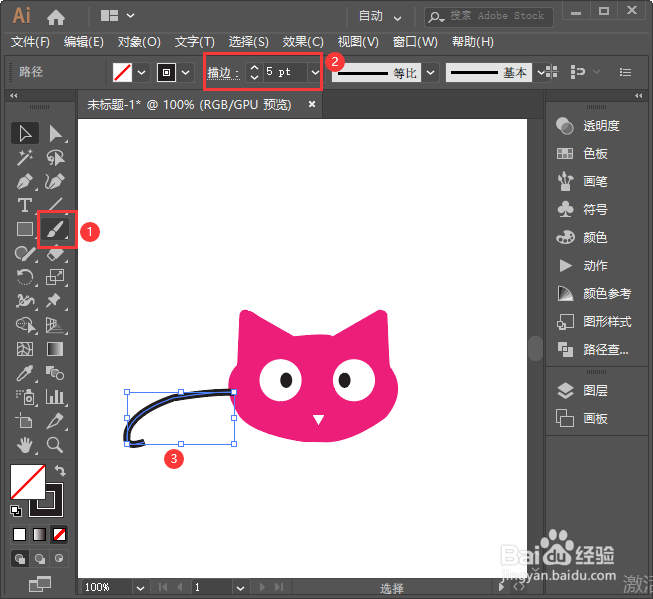Select the Paintbrush tool

[x=55, y=229]
